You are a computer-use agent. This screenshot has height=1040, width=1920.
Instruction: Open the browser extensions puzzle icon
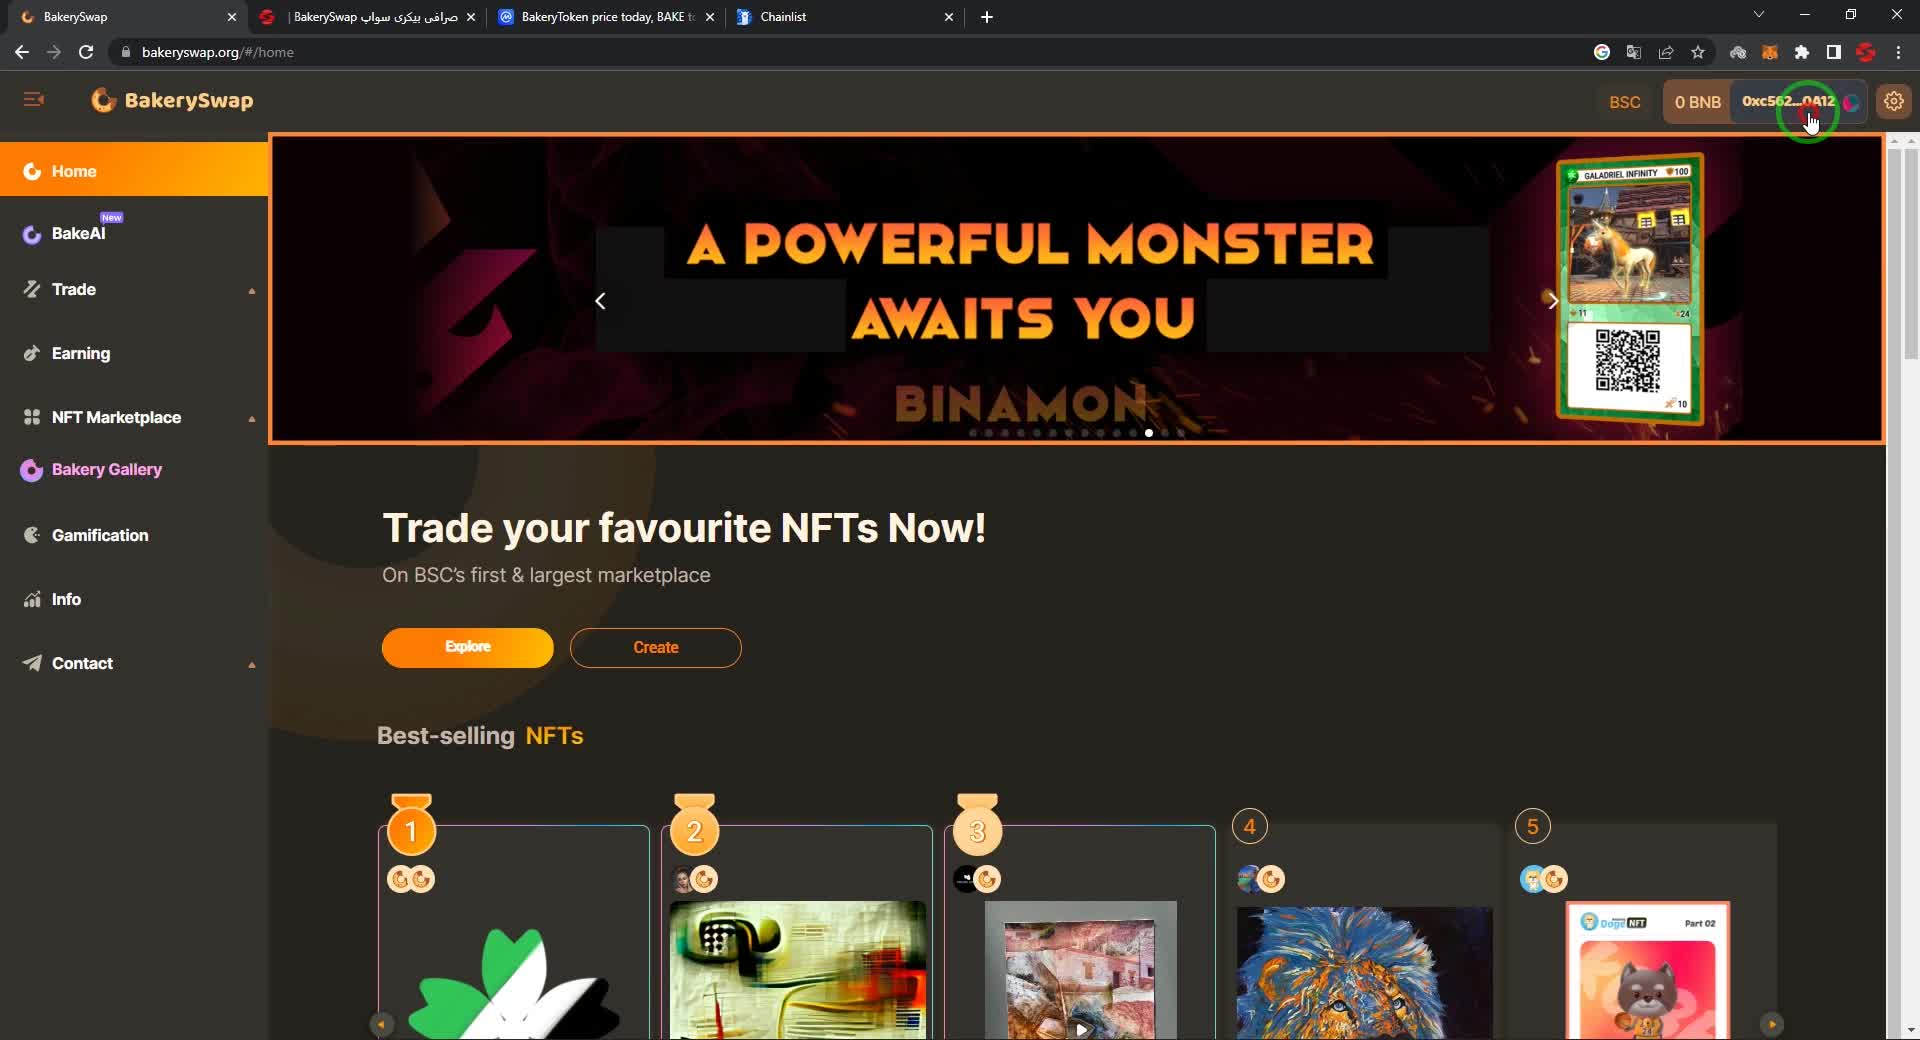point(1801,52)
